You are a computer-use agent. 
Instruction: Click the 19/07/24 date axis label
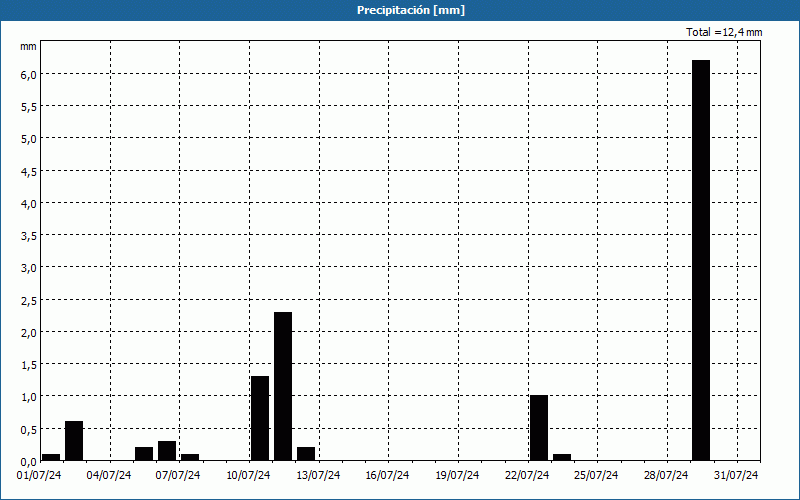[x=457, y=475]
